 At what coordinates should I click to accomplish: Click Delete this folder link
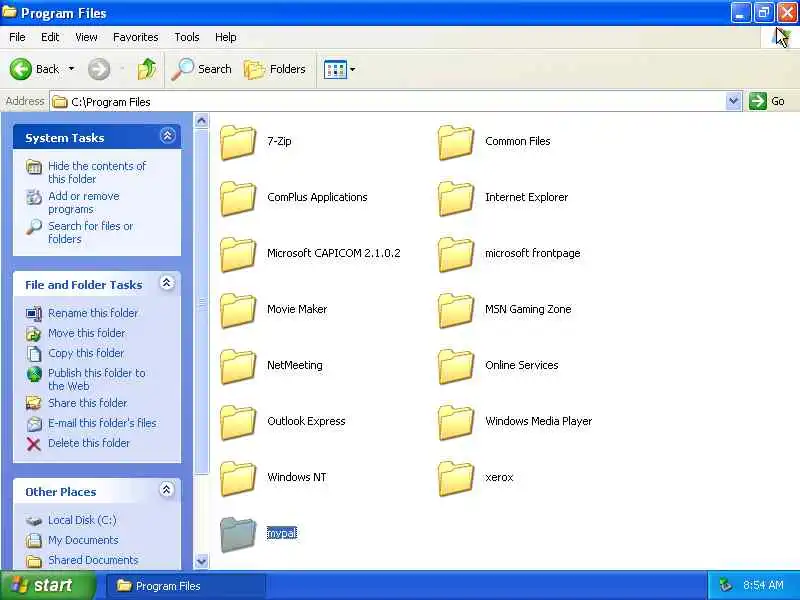point(89,442)
